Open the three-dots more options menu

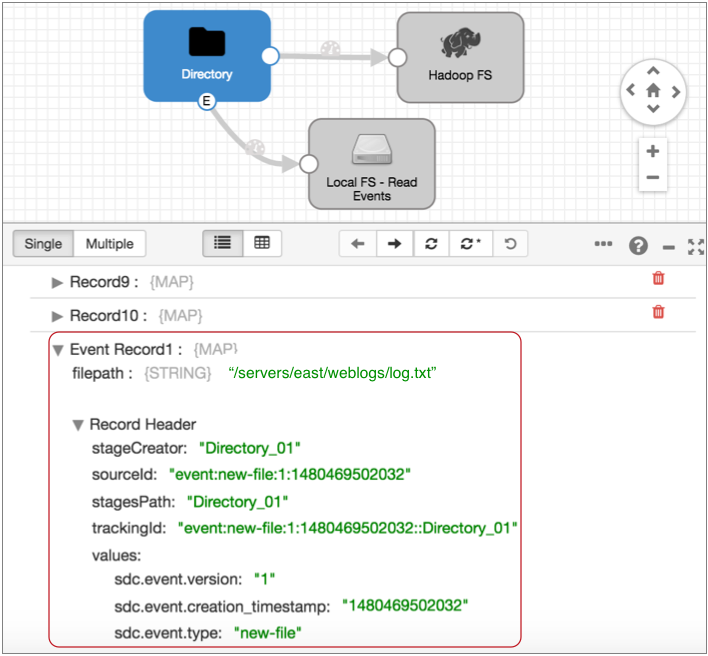click(603, 244)
